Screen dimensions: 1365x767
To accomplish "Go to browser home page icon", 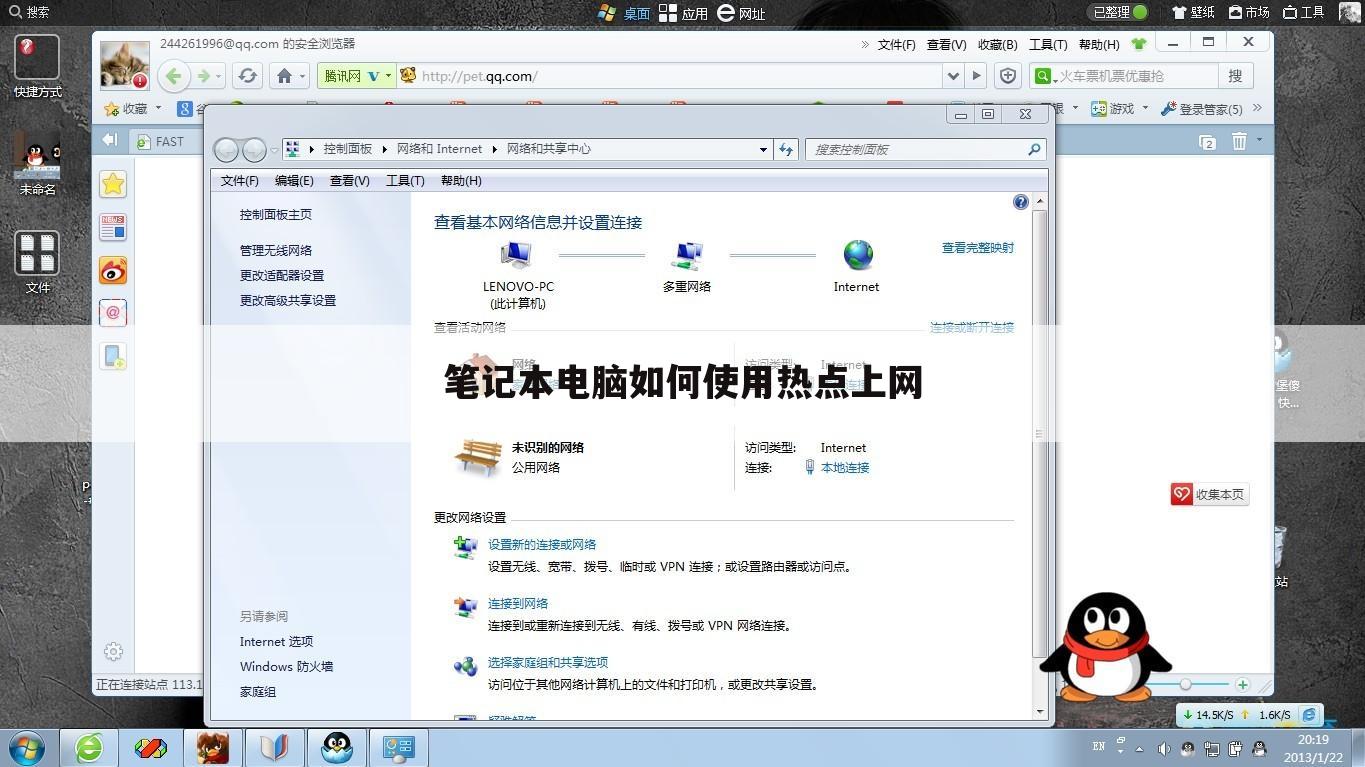I will point(284,76).
